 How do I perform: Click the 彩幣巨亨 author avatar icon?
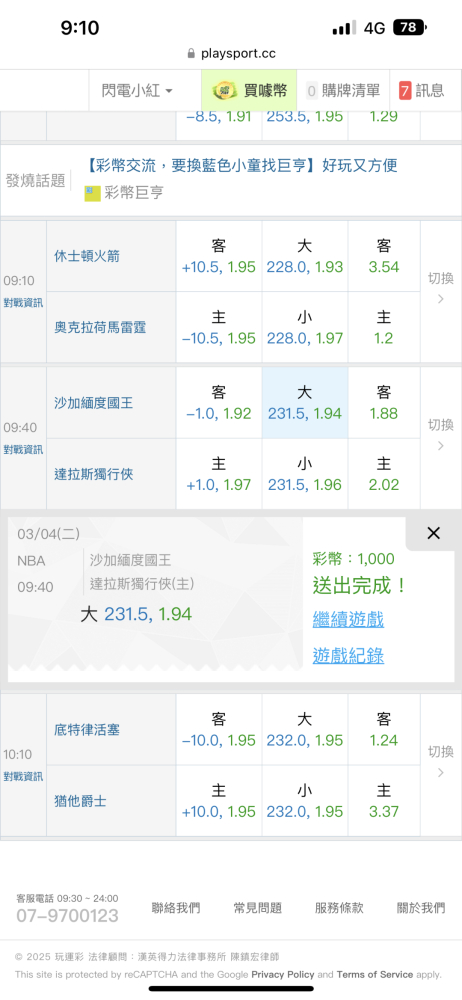pos(93,193)
